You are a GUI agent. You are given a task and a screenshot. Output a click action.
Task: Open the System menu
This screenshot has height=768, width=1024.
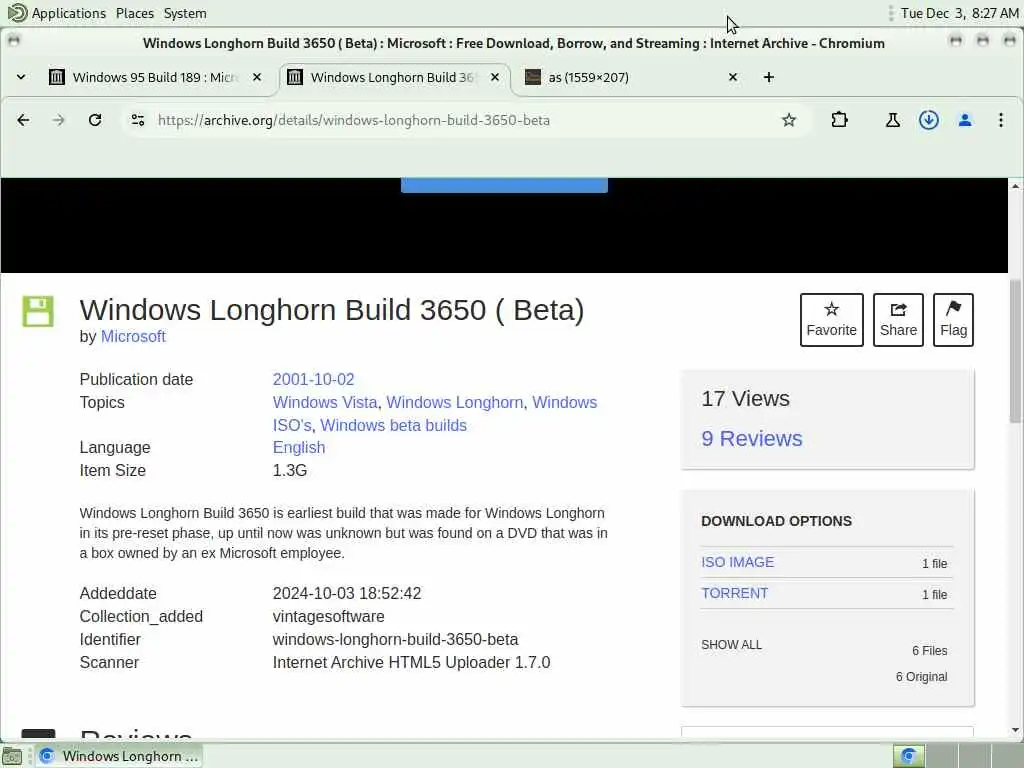185,13
